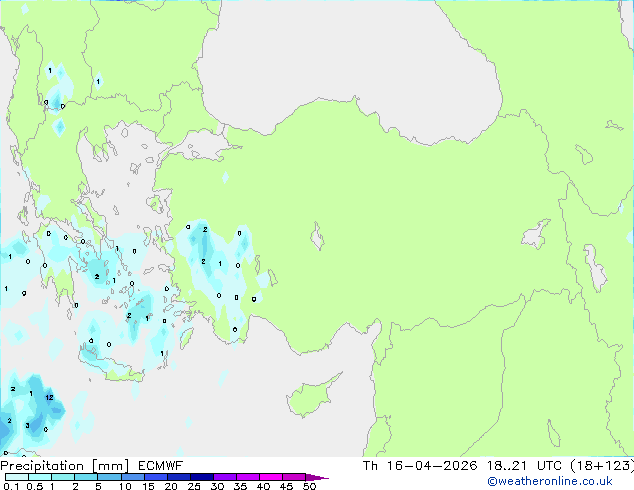Select the 10–15 mm legend color swatch
634x490 pixels.
[x=132, y=477]
